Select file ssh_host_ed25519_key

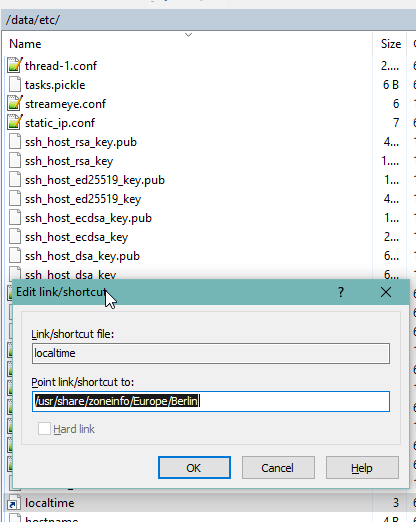[83, 199]
